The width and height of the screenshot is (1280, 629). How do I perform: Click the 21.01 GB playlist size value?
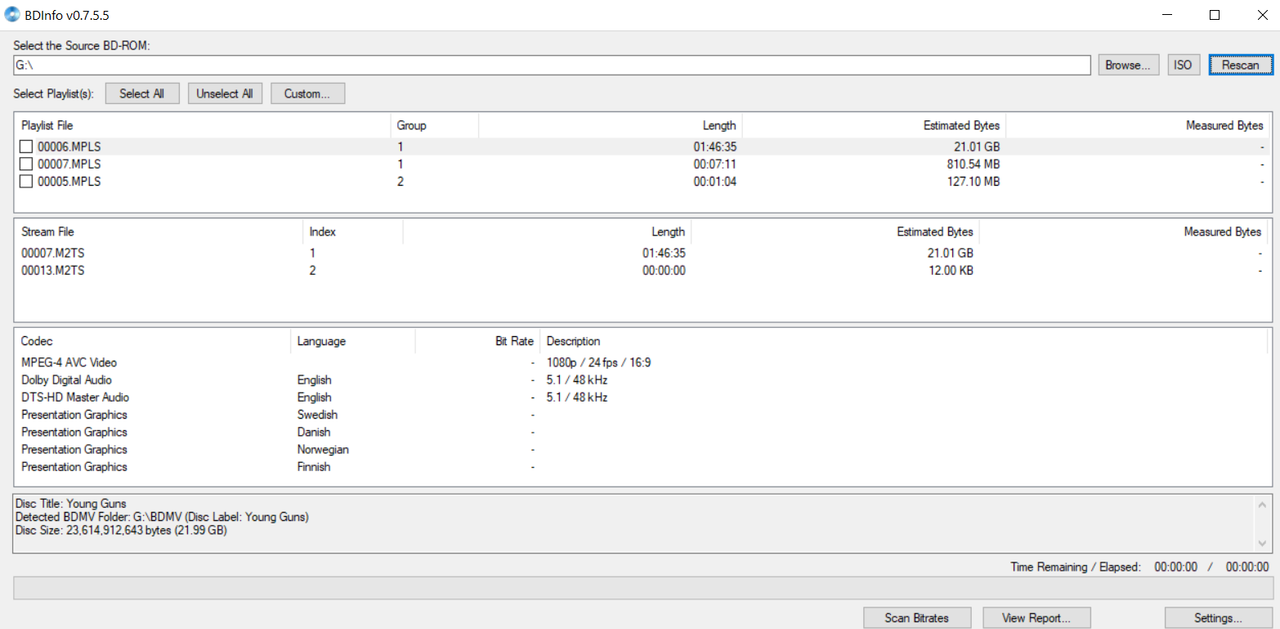pyautogui.click(x=977, y=147)
